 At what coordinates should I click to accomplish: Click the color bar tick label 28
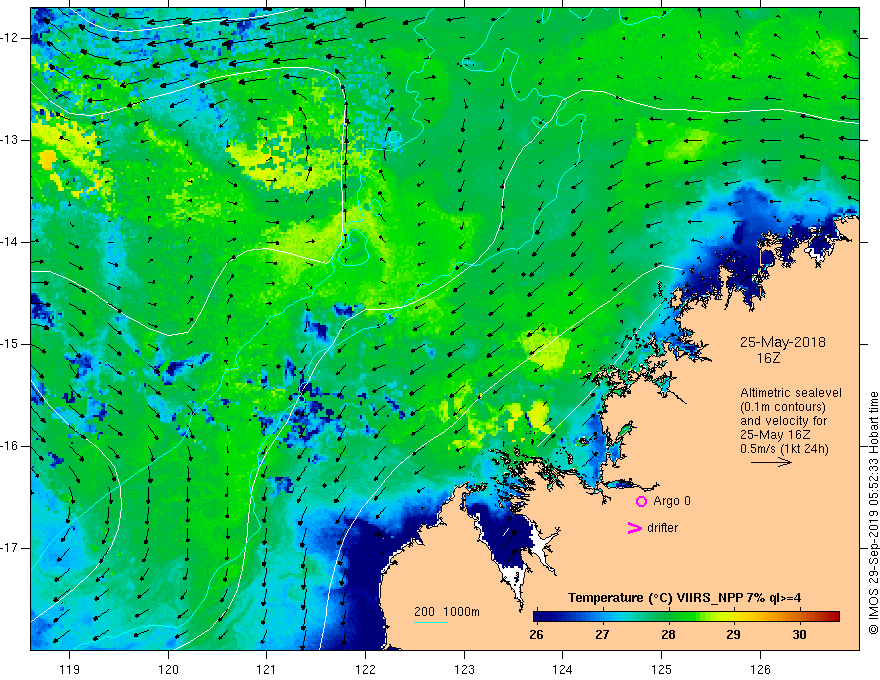point(668,635)
